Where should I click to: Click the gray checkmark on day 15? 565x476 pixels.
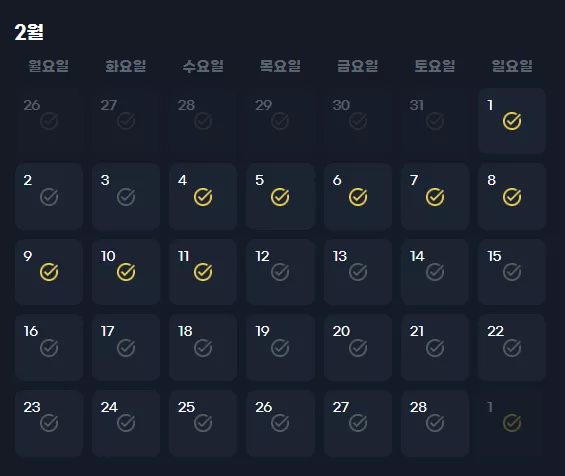[512, 272]
